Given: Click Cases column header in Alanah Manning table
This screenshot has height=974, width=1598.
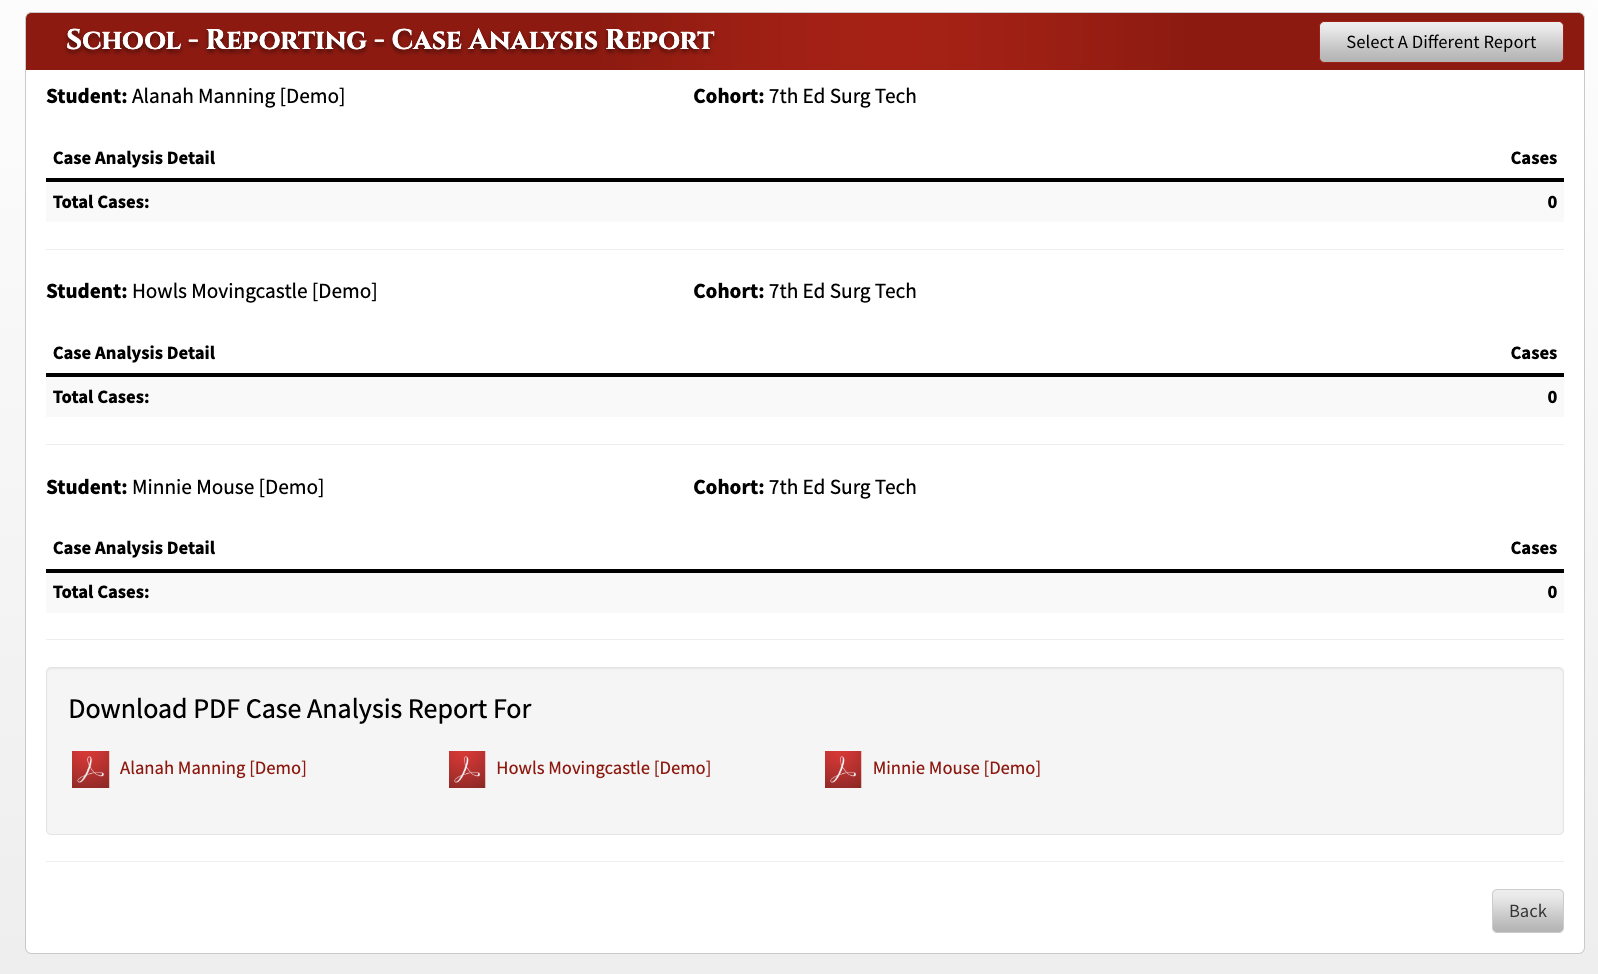Looking at the screenshot, I should tap(1533, 158).
